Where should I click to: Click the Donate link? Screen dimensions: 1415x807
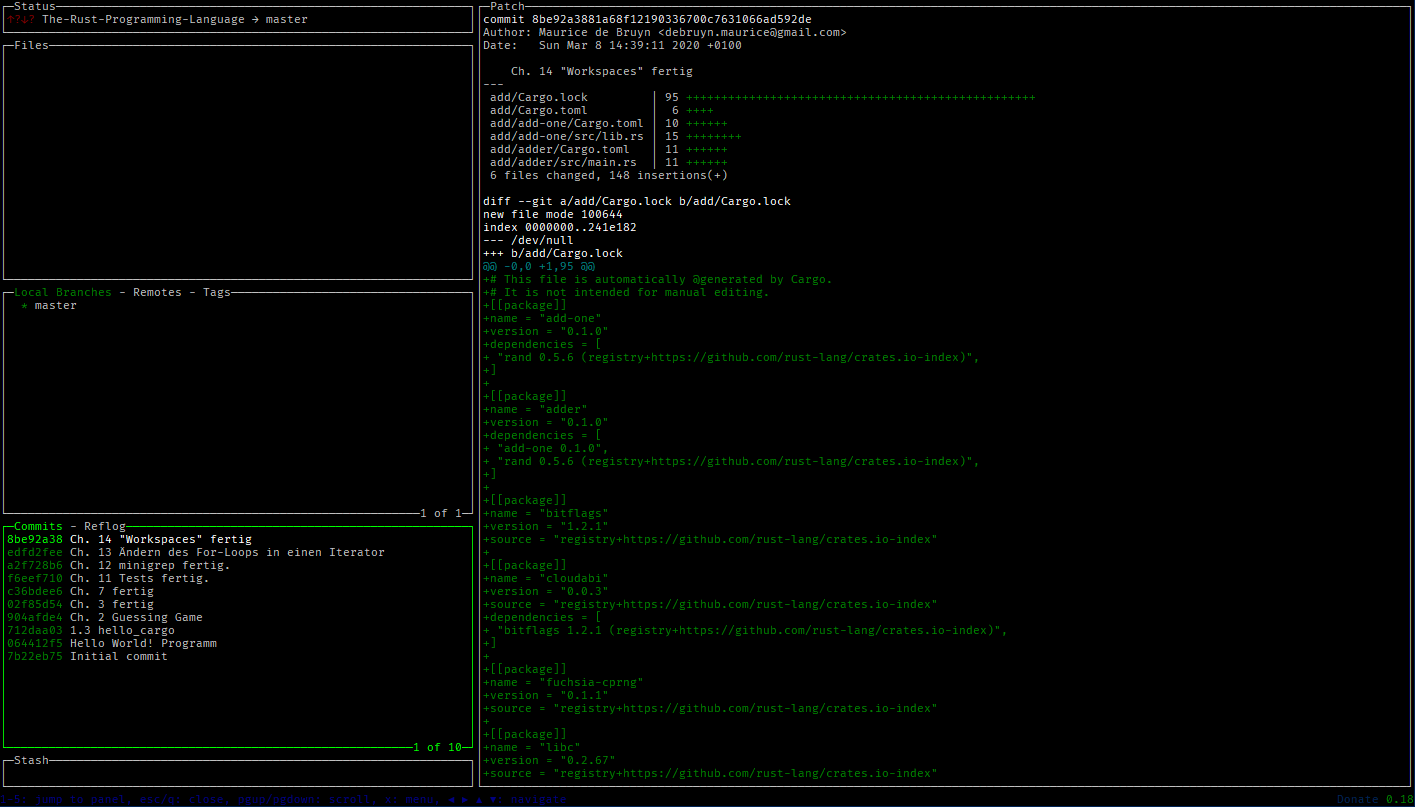[1357, 799]
